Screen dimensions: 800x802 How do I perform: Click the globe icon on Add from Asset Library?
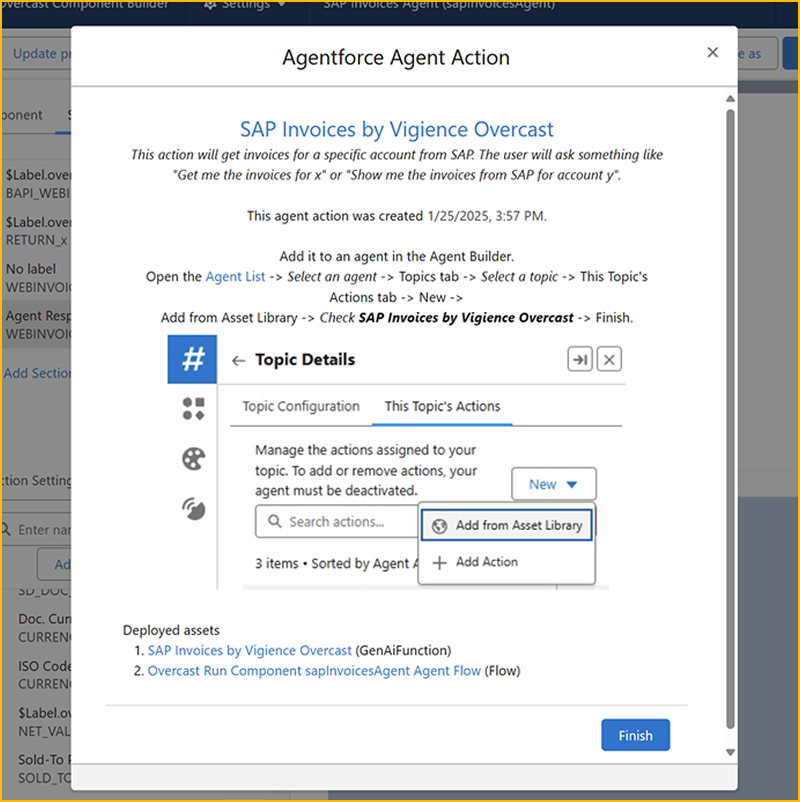click(x=439, y=525)
